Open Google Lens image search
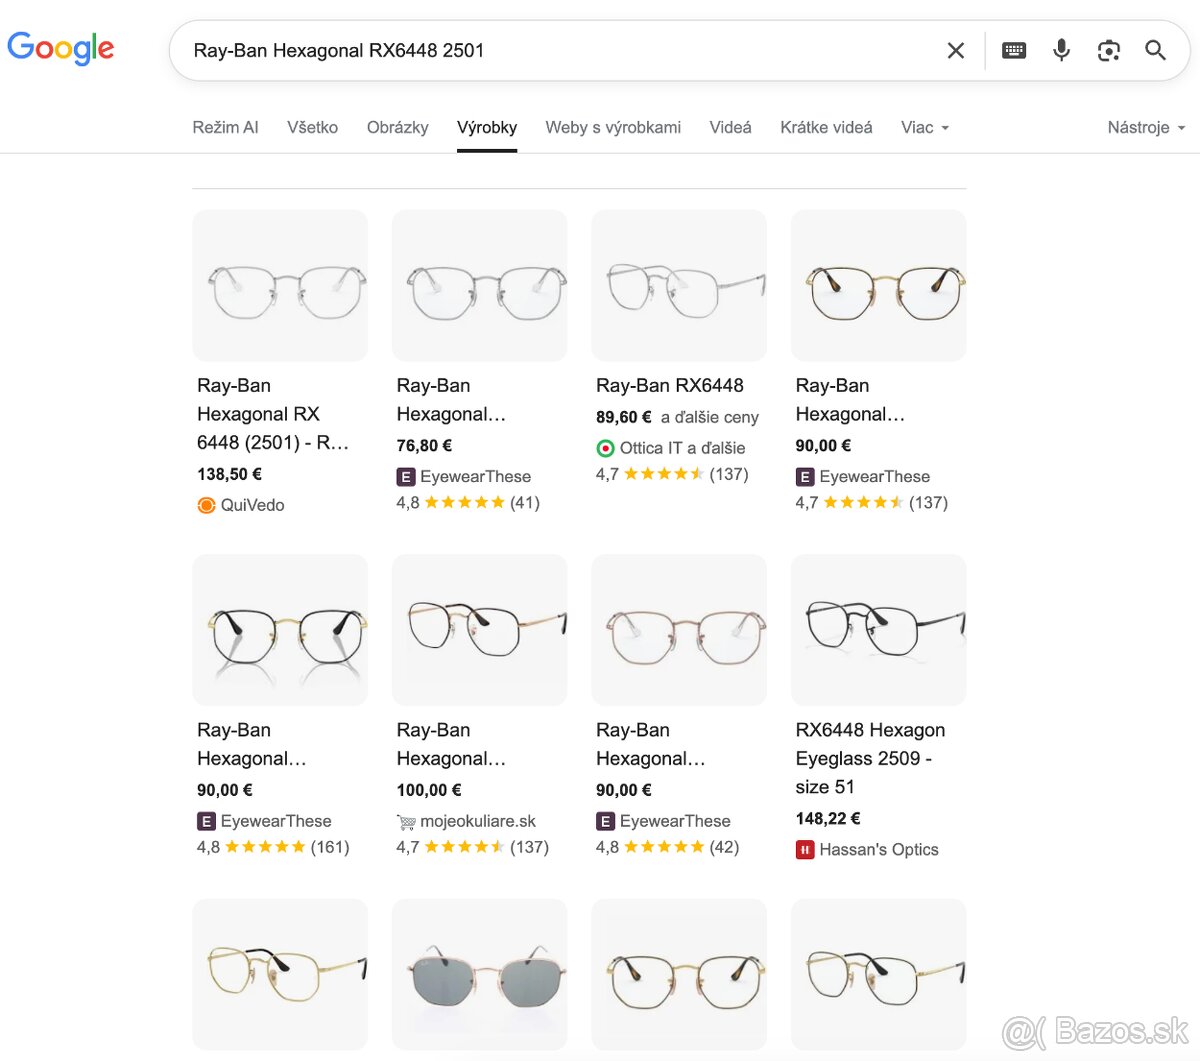The width and height of the screenshot is (1200, 1061). click(1108, 50)
